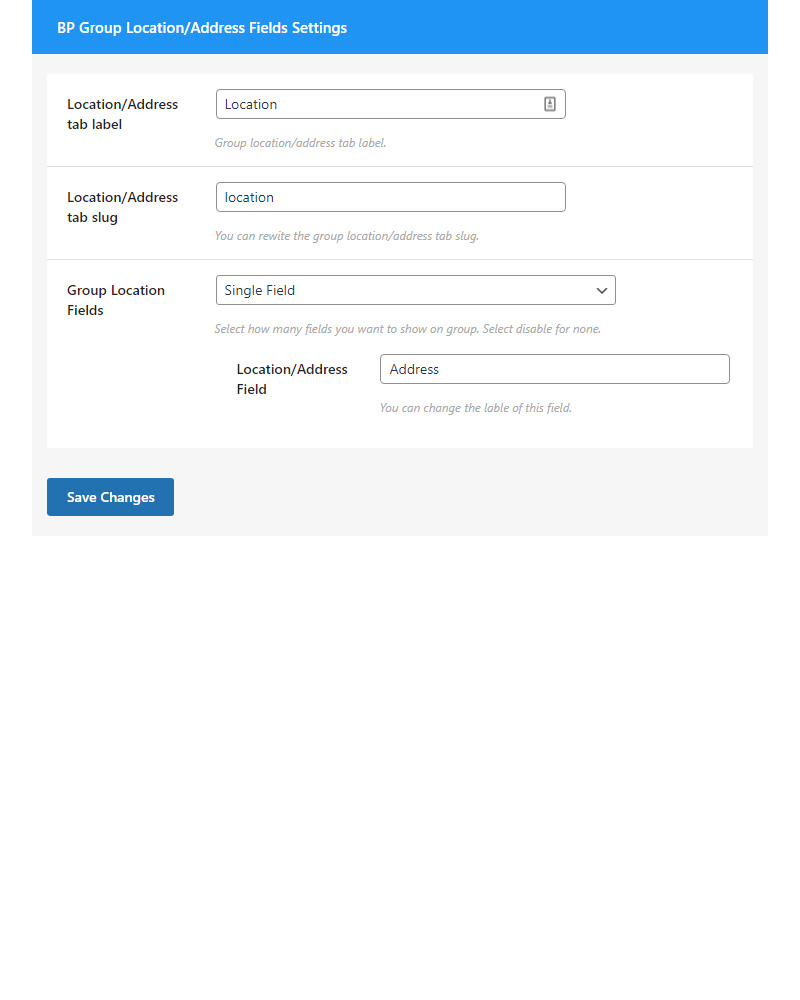Click the 'Location/Address tab slug' row label
The width and height of the screenshot is (800, 1000).
[122, 207]
